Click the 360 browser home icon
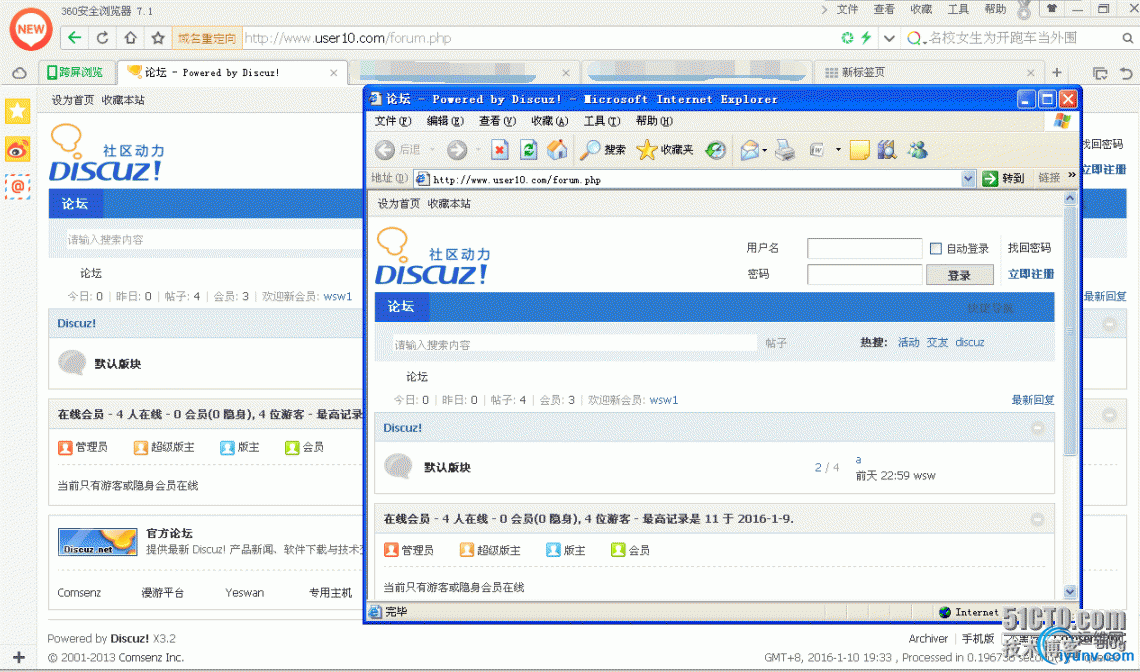The image size is (1140, 672). [130, 38]
